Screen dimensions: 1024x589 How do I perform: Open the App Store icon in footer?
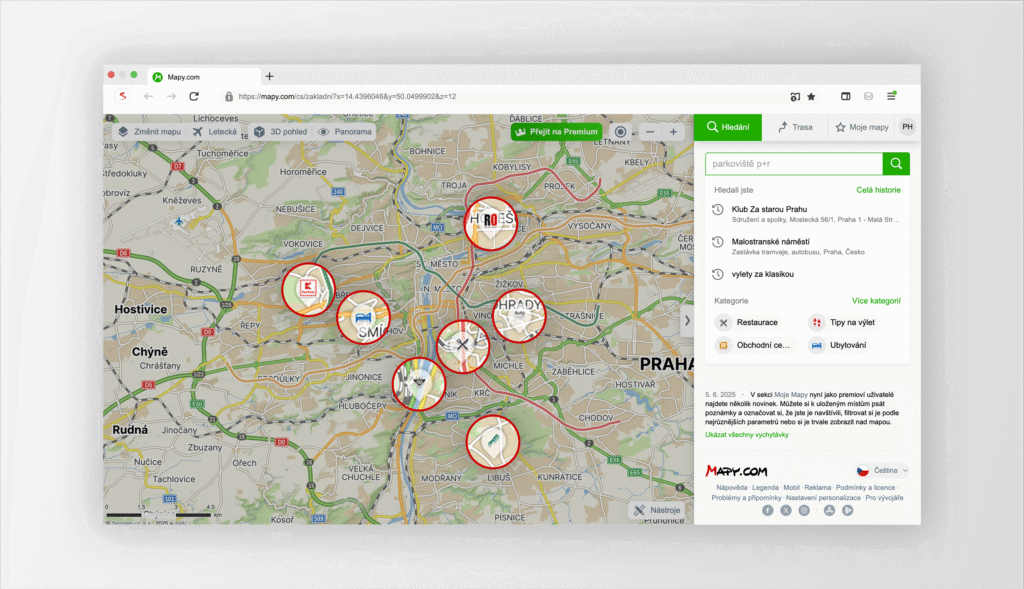[829, 511]
